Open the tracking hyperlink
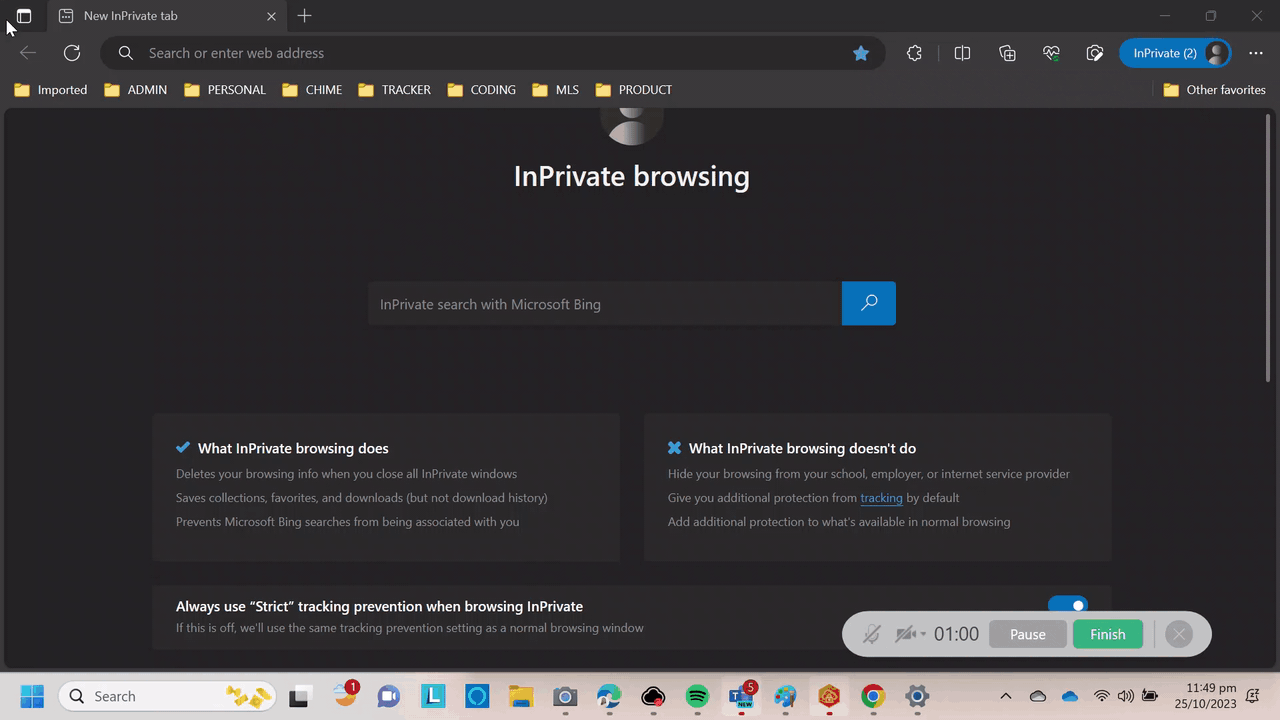 pos(881,497)
